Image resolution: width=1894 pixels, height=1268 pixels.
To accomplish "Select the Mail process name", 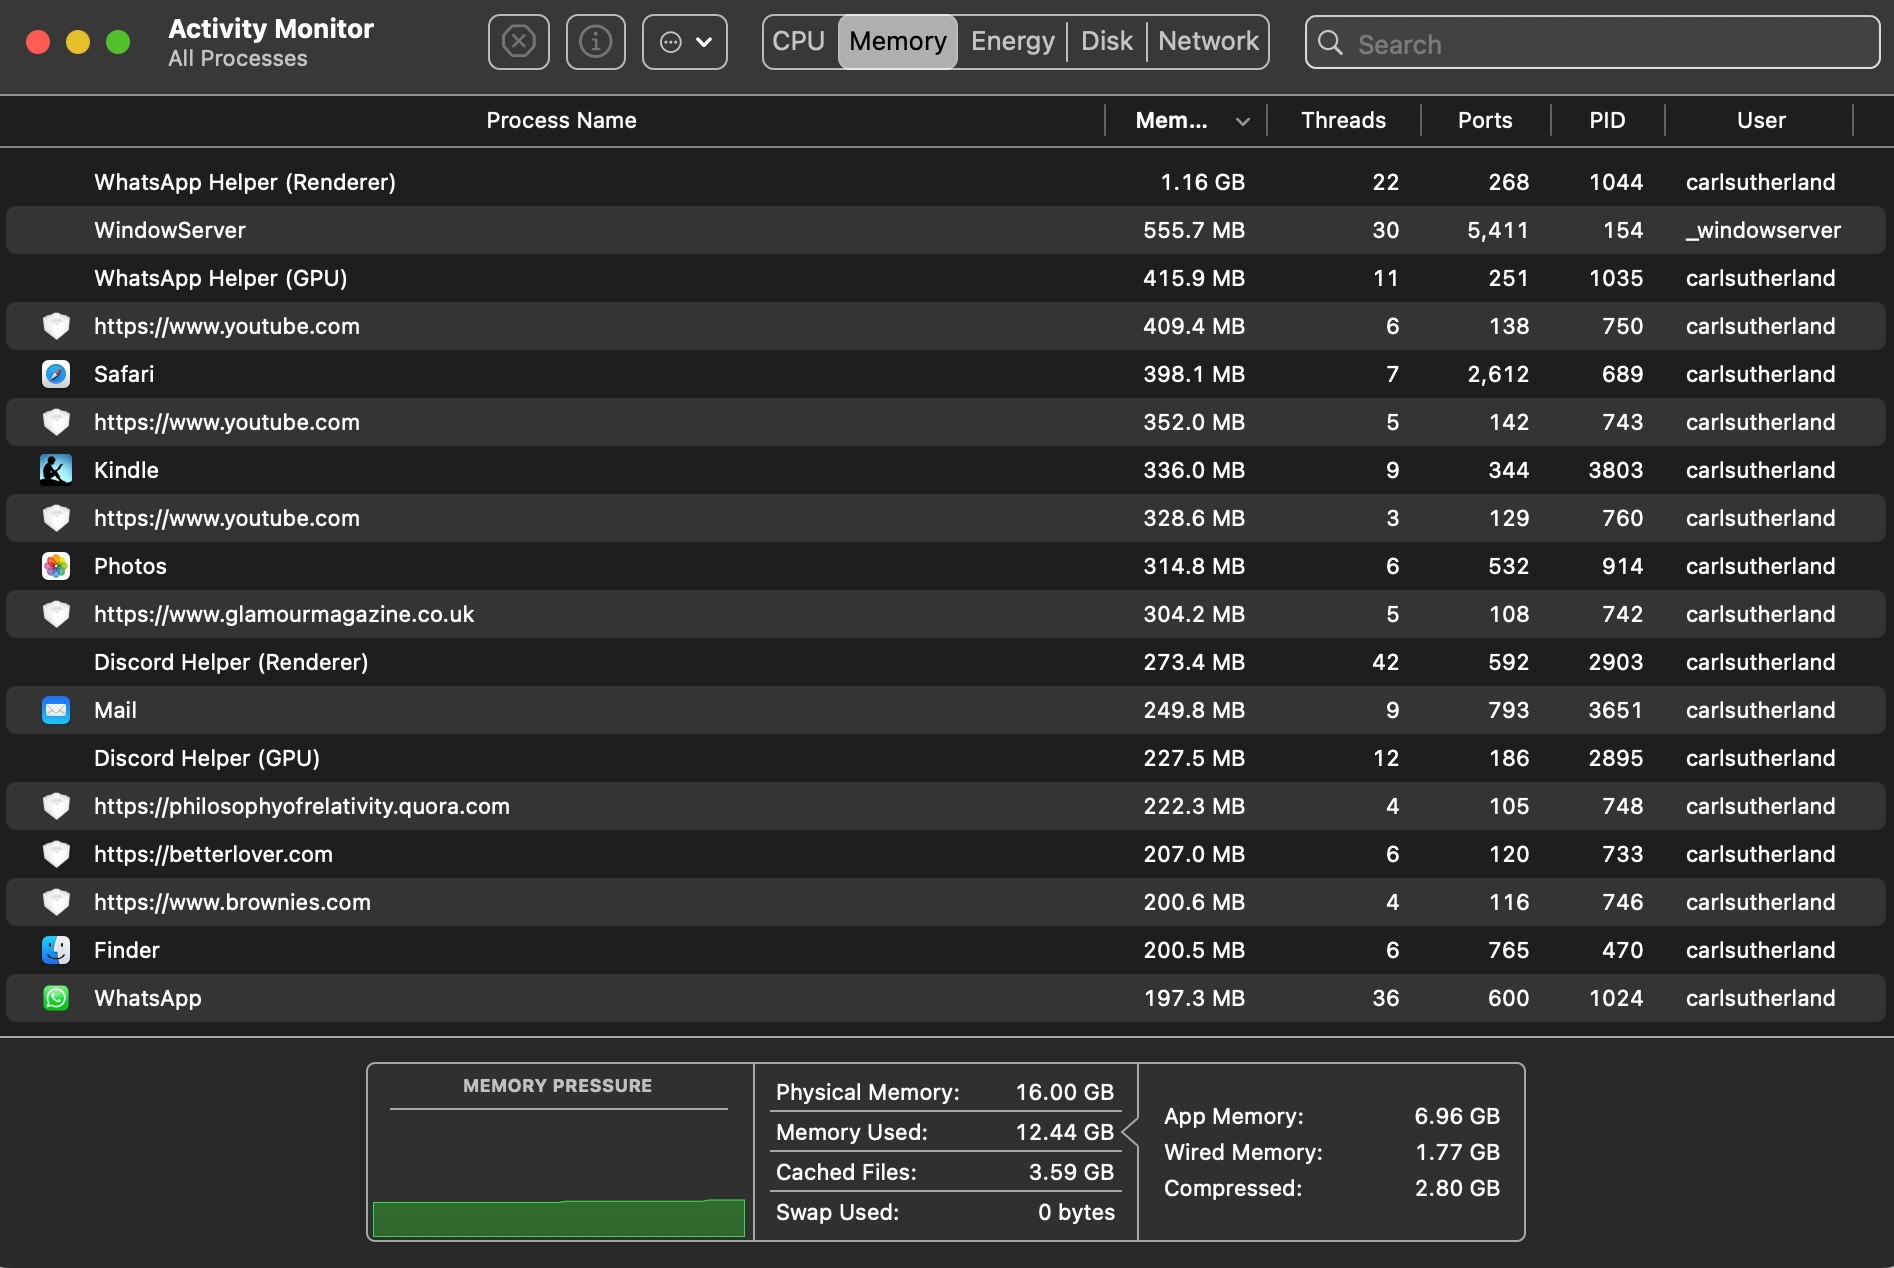I will [x=115, y=710].
